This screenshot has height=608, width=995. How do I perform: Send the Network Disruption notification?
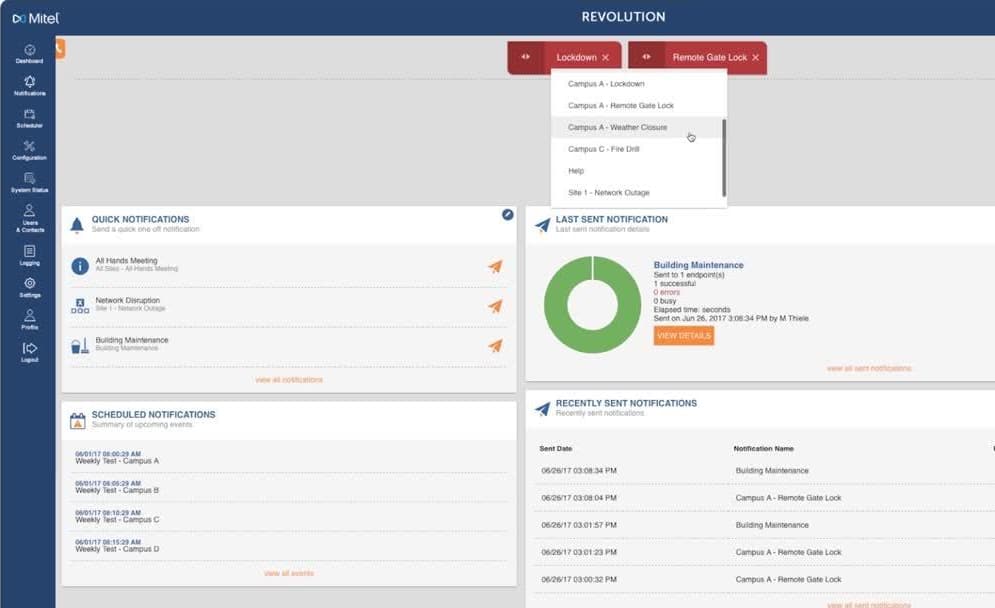coord(495,306)
